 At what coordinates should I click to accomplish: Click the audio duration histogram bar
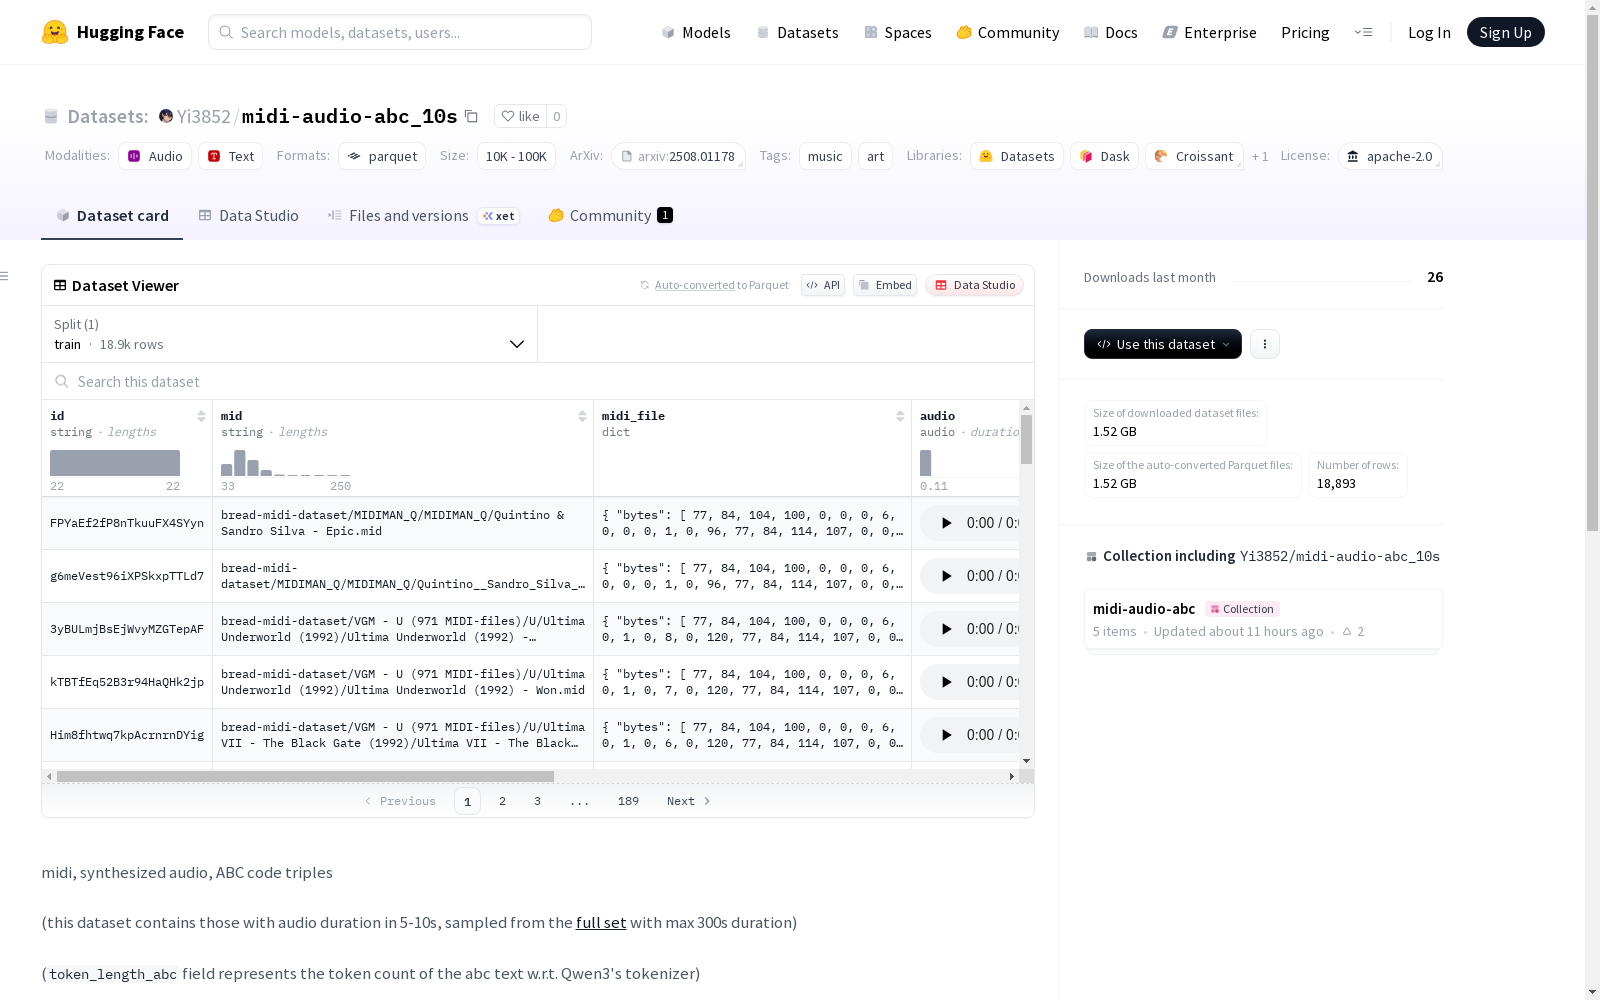tap(926, 463)
